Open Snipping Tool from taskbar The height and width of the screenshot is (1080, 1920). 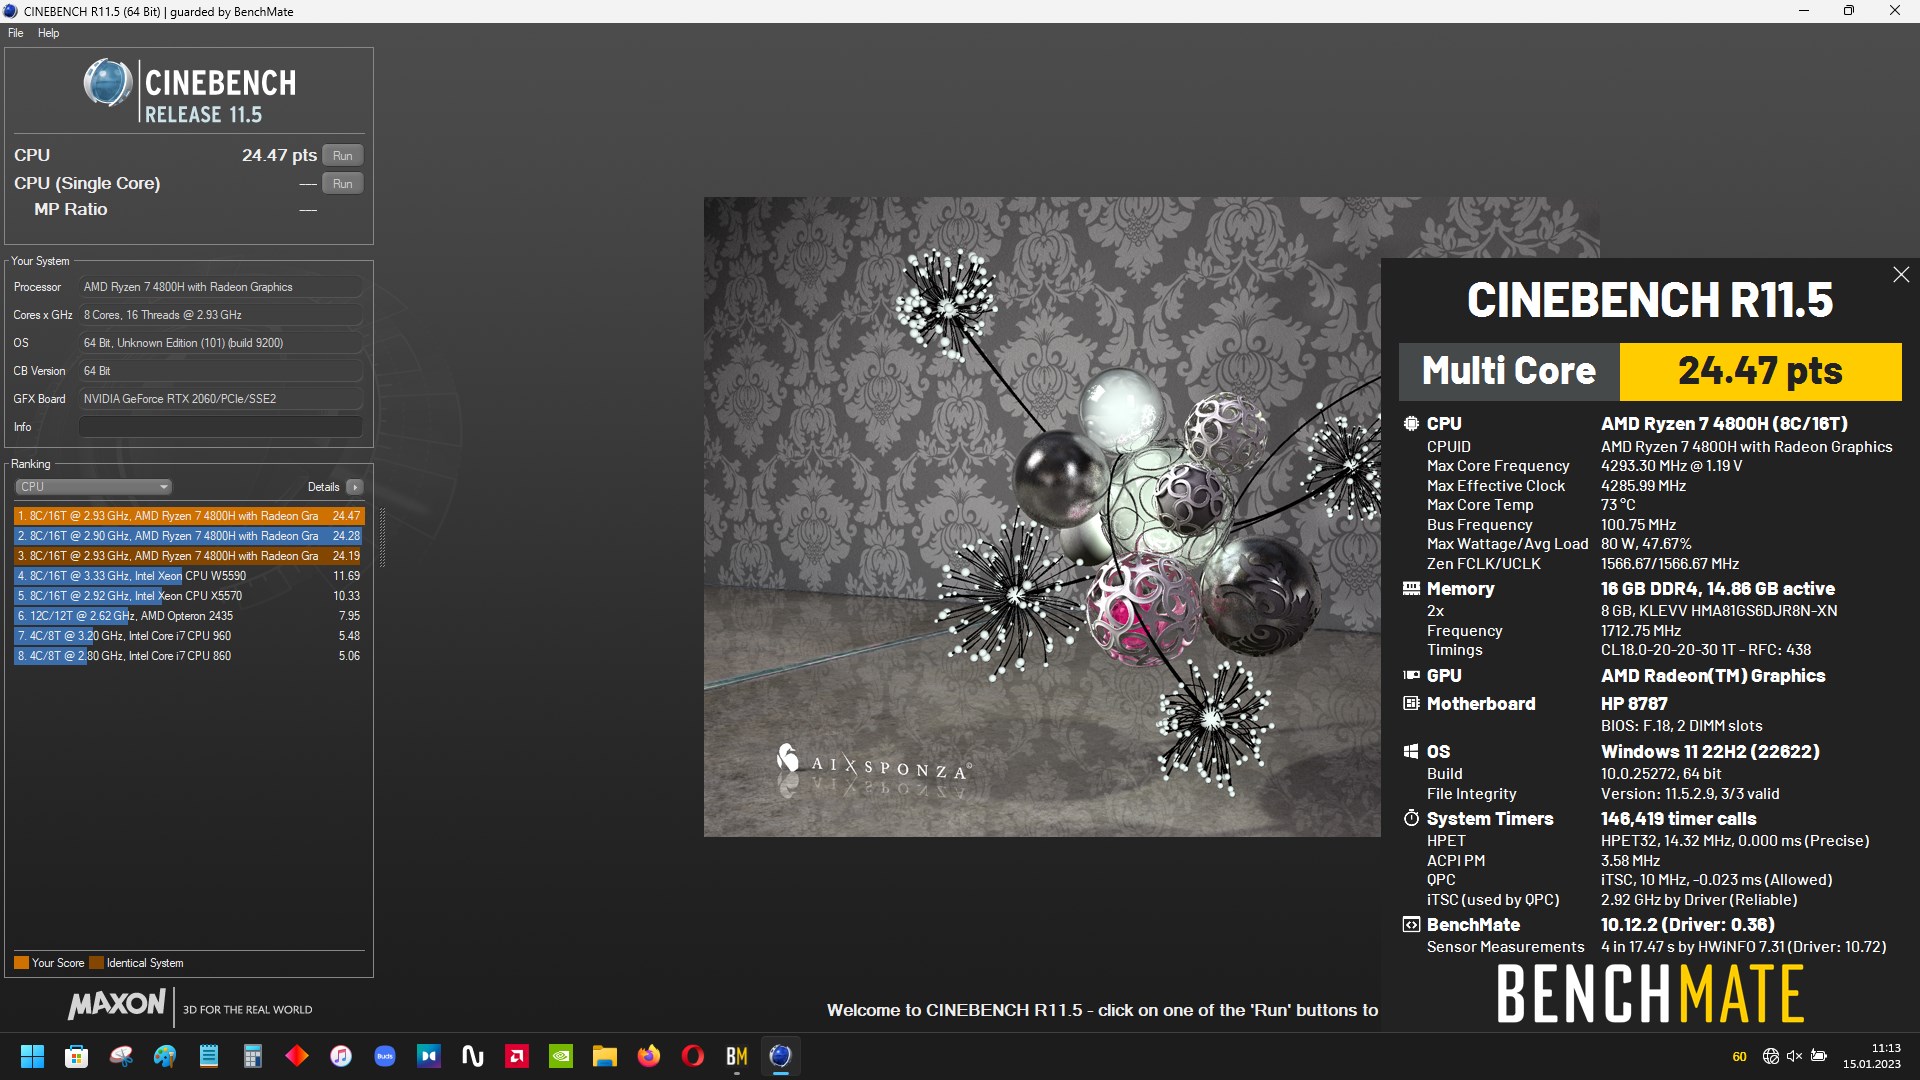[x=121, y=1056]
